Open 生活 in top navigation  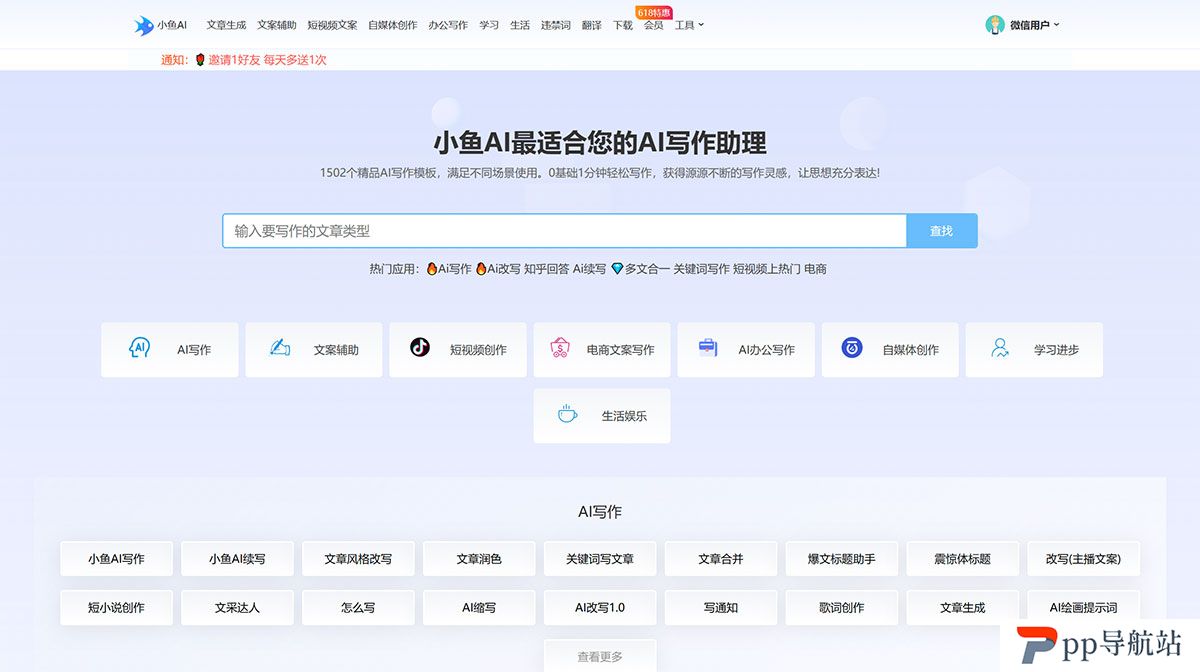coord(520,25)
